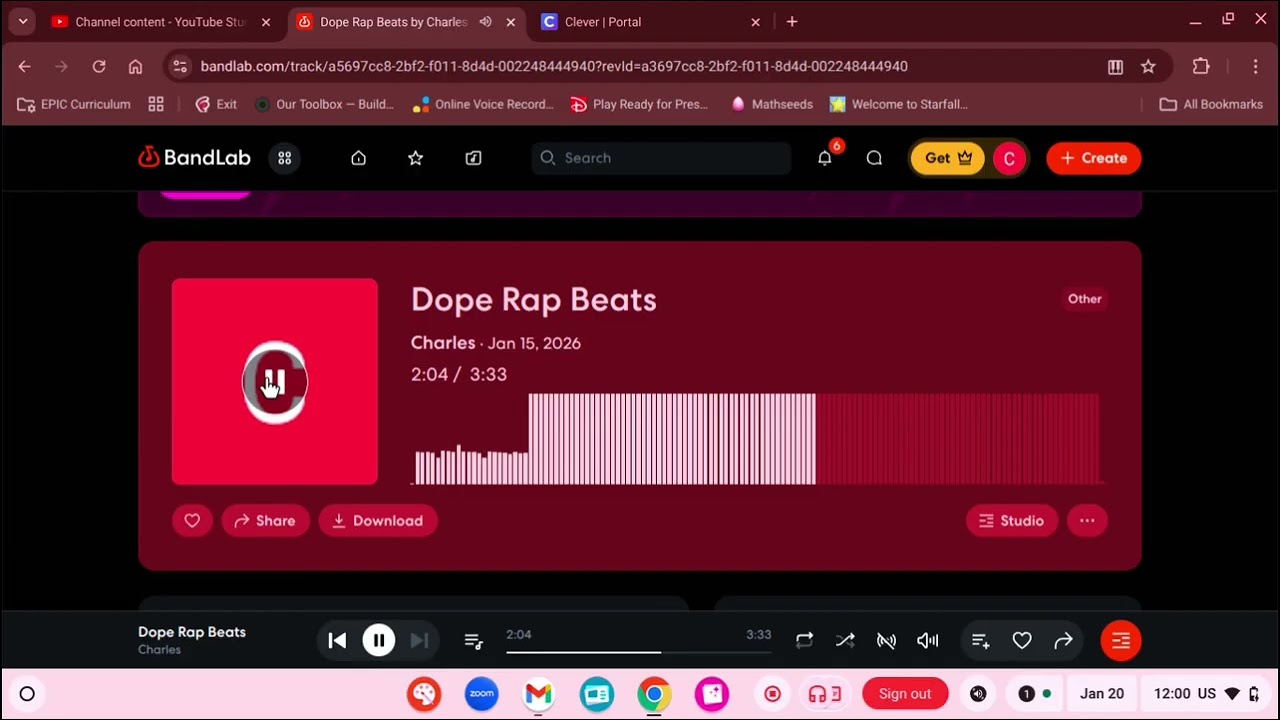Go back to the previous page
The image size is (1280, 720).
[25, 66]
